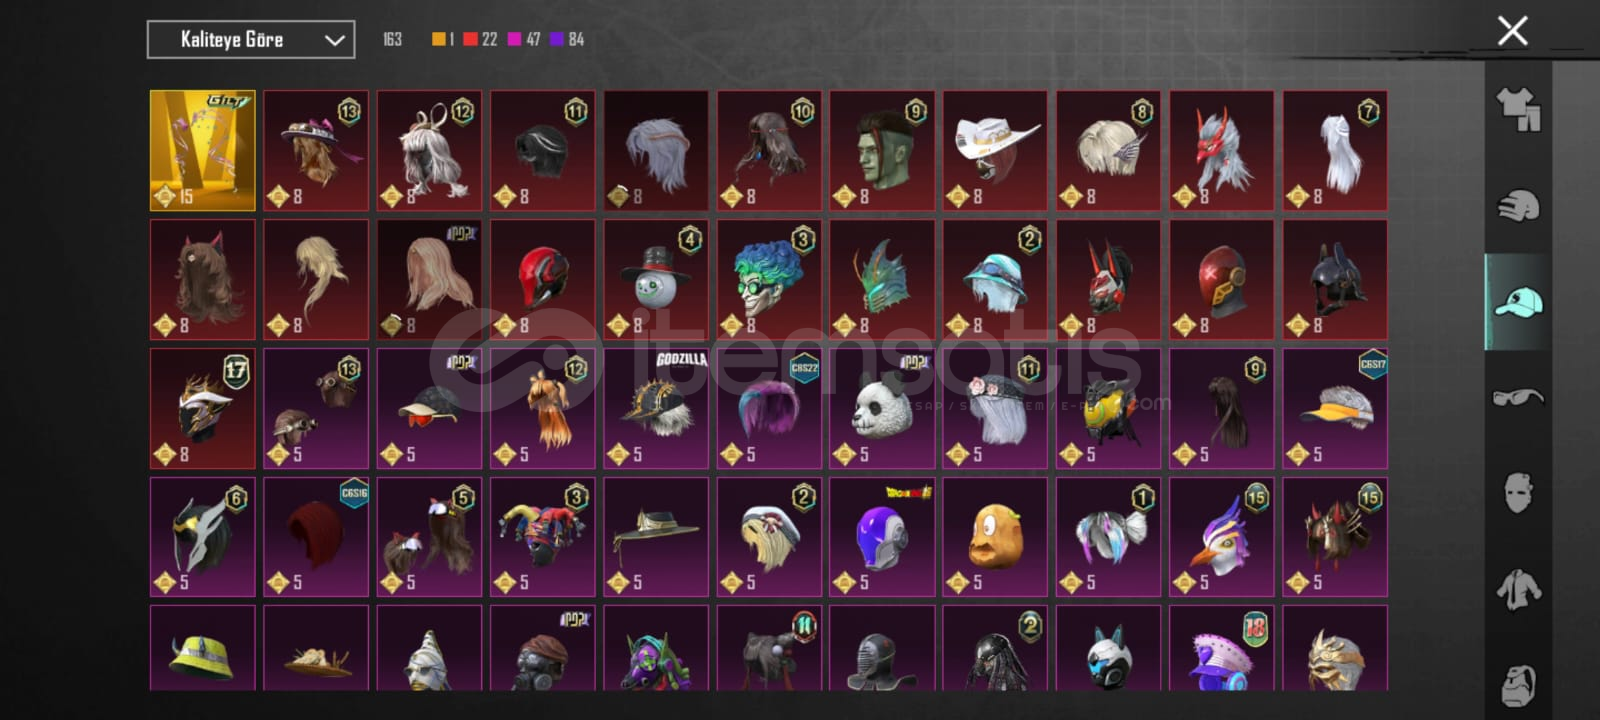This screenshot has width=1600, height=720.
Task: Open the backpack category icon
Action: coord(1518,684)
